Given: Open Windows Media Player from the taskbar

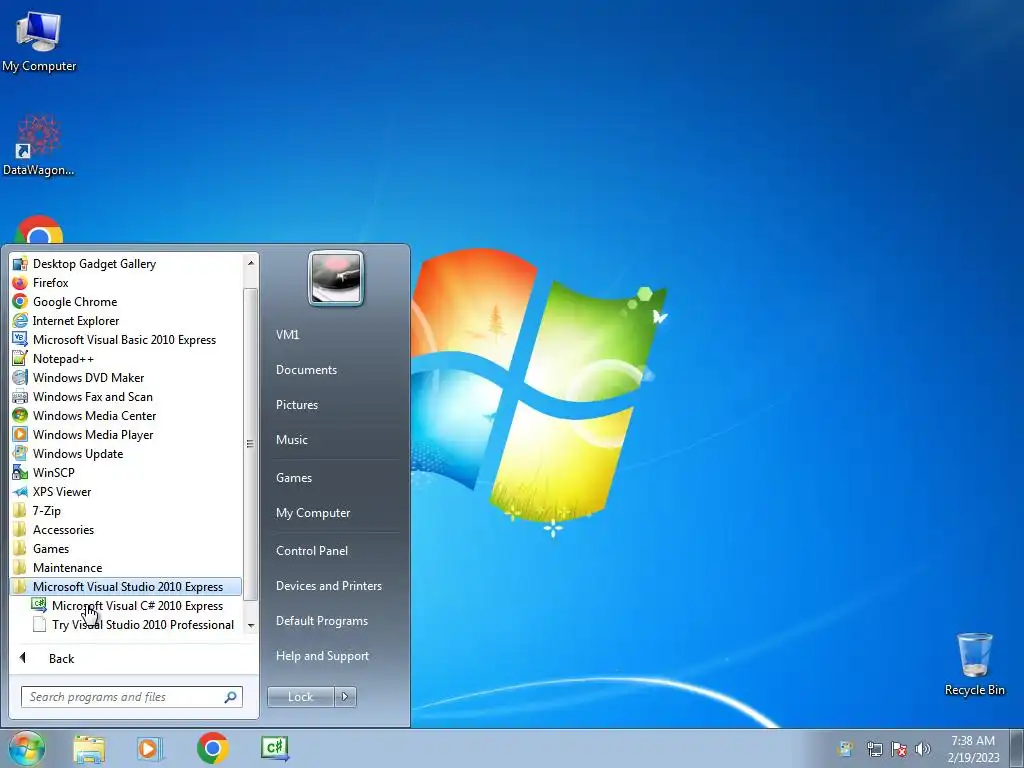Looking at the screenshot, I should point(150,748).
